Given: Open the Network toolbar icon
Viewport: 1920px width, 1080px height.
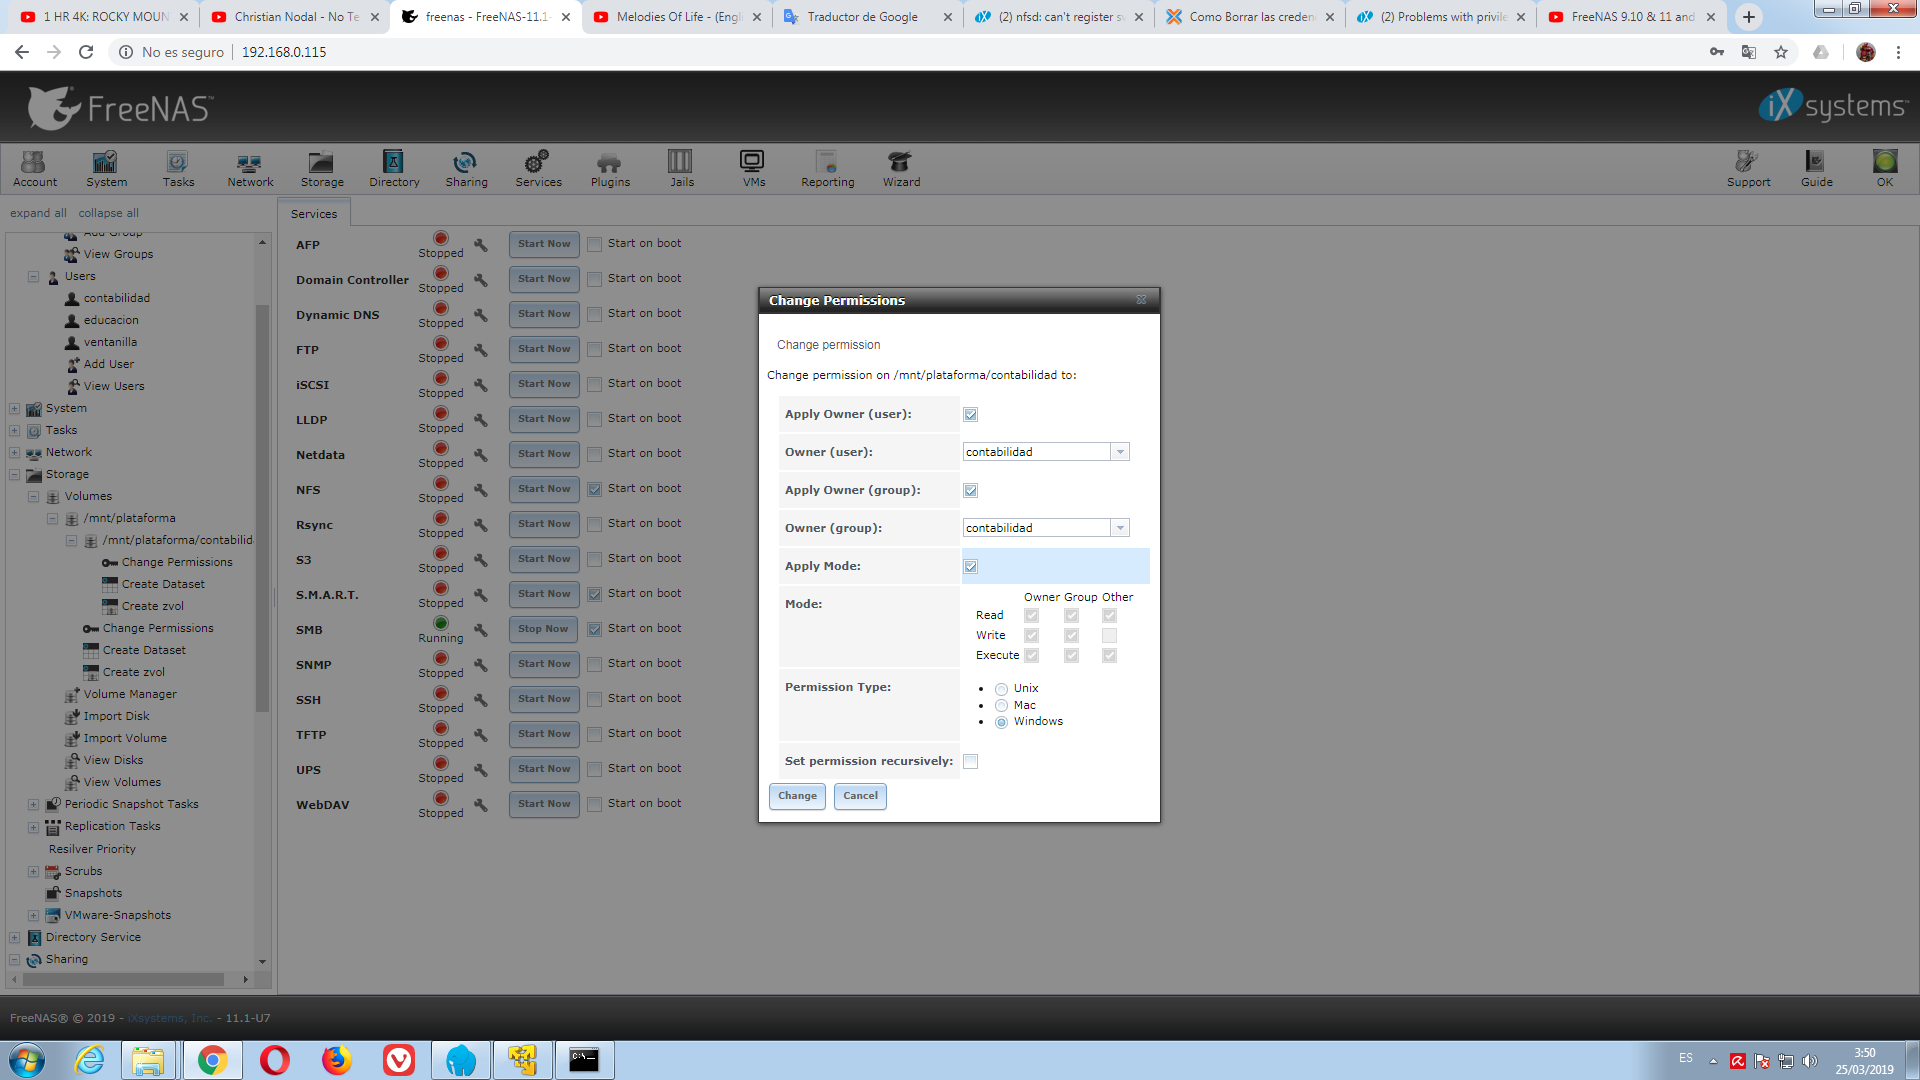Looking at the screenshot, I should click(250, 168).
